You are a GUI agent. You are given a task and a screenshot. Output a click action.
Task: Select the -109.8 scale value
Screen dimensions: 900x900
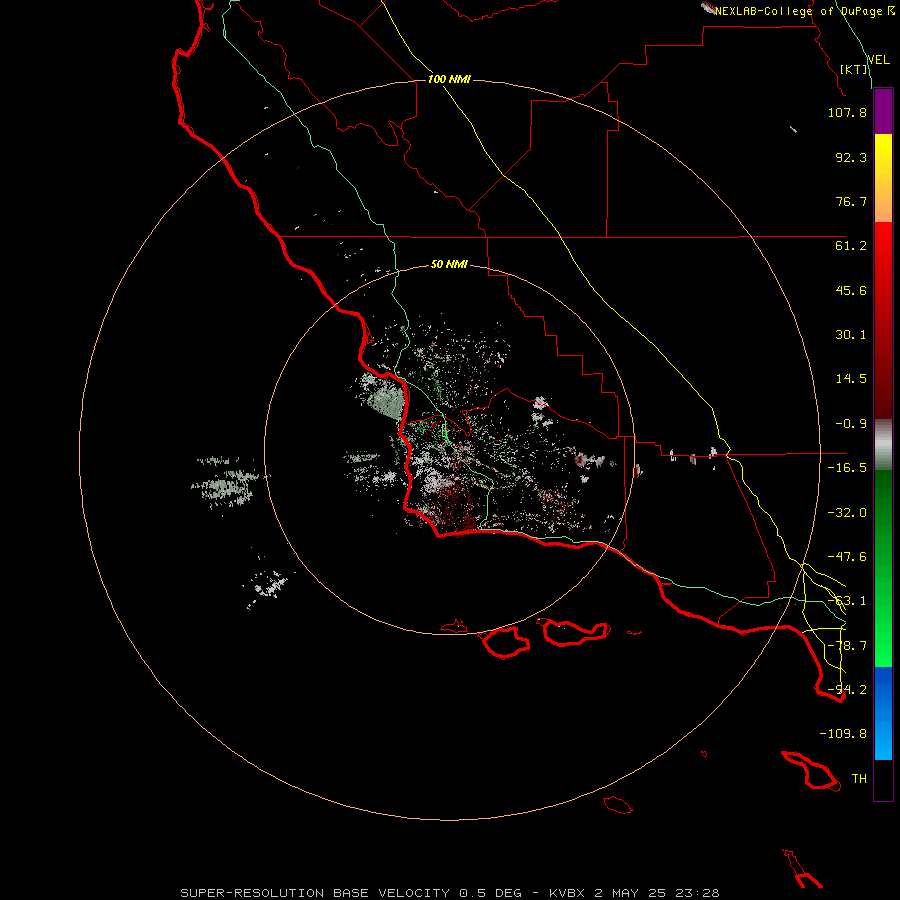click(x=843, y=734)
